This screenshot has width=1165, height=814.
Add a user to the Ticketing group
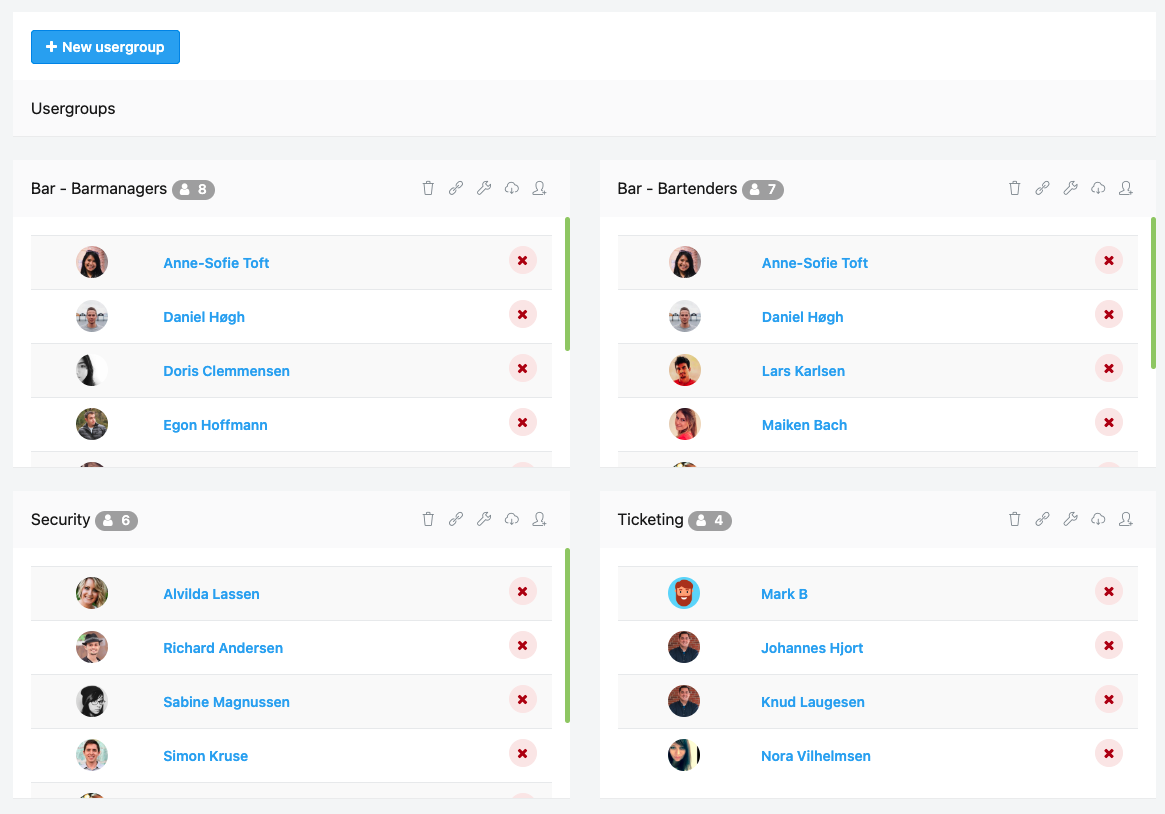[x=1126, y=519]
